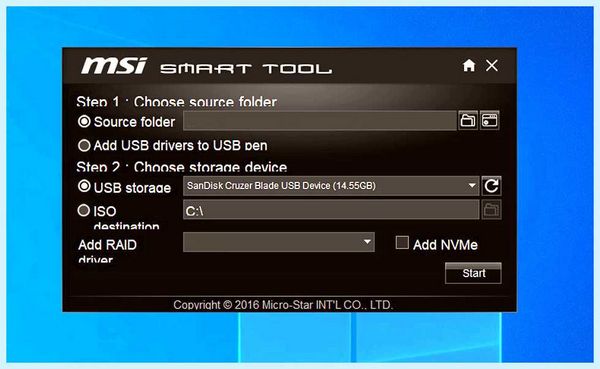Click the Start button
The width and height of the screenshot is (600, 369).
(473, 273)
